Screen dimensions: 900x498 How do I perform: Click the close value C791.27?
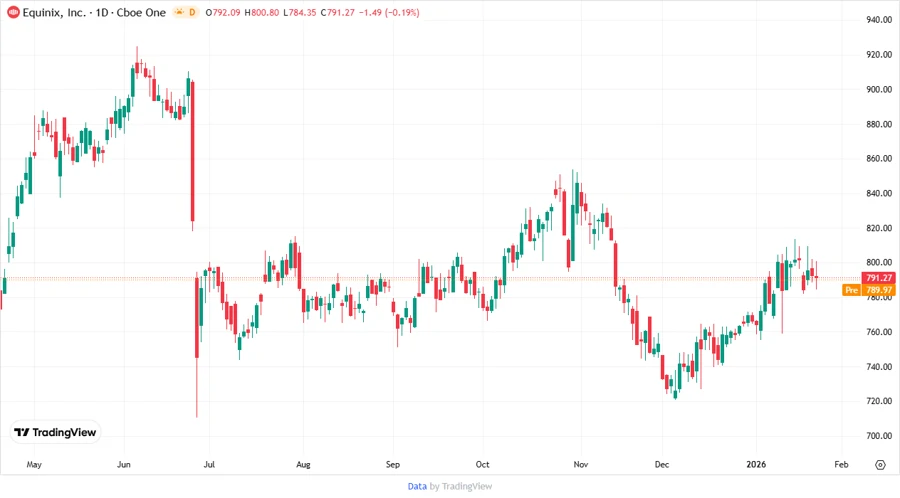(x=338, y=13)
